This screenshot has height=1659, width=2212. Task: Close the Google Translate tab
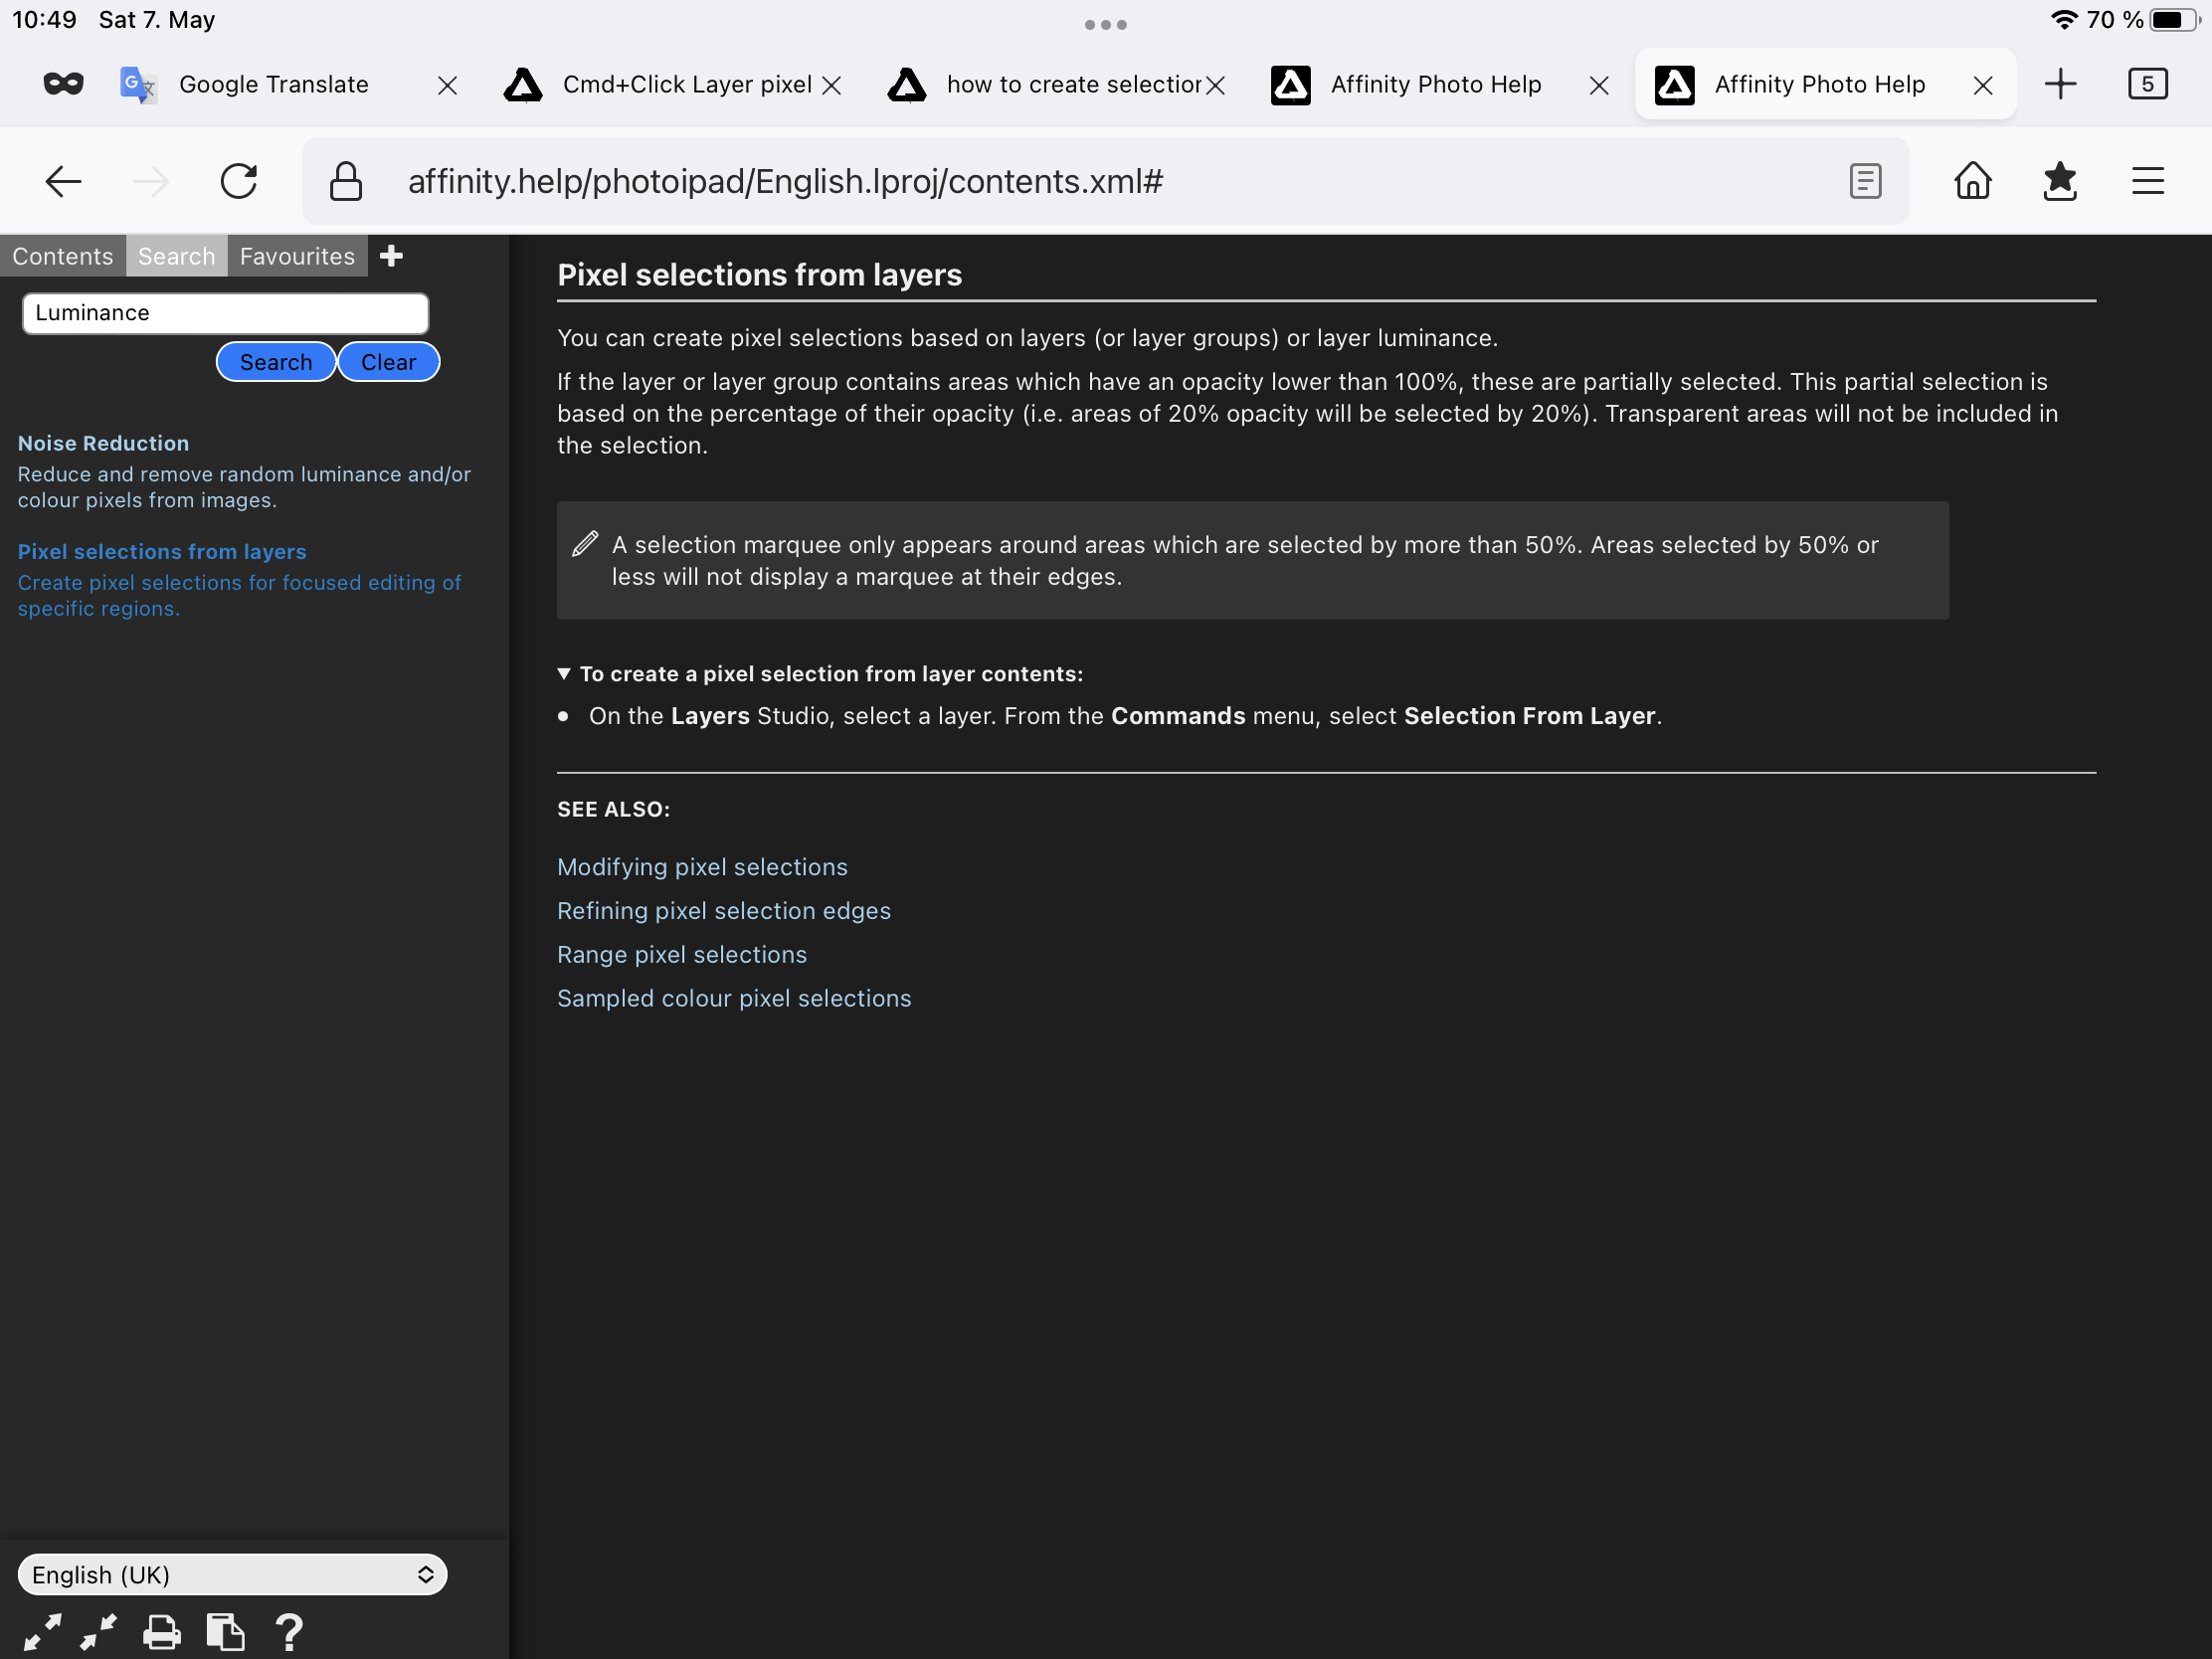point(447,85)
